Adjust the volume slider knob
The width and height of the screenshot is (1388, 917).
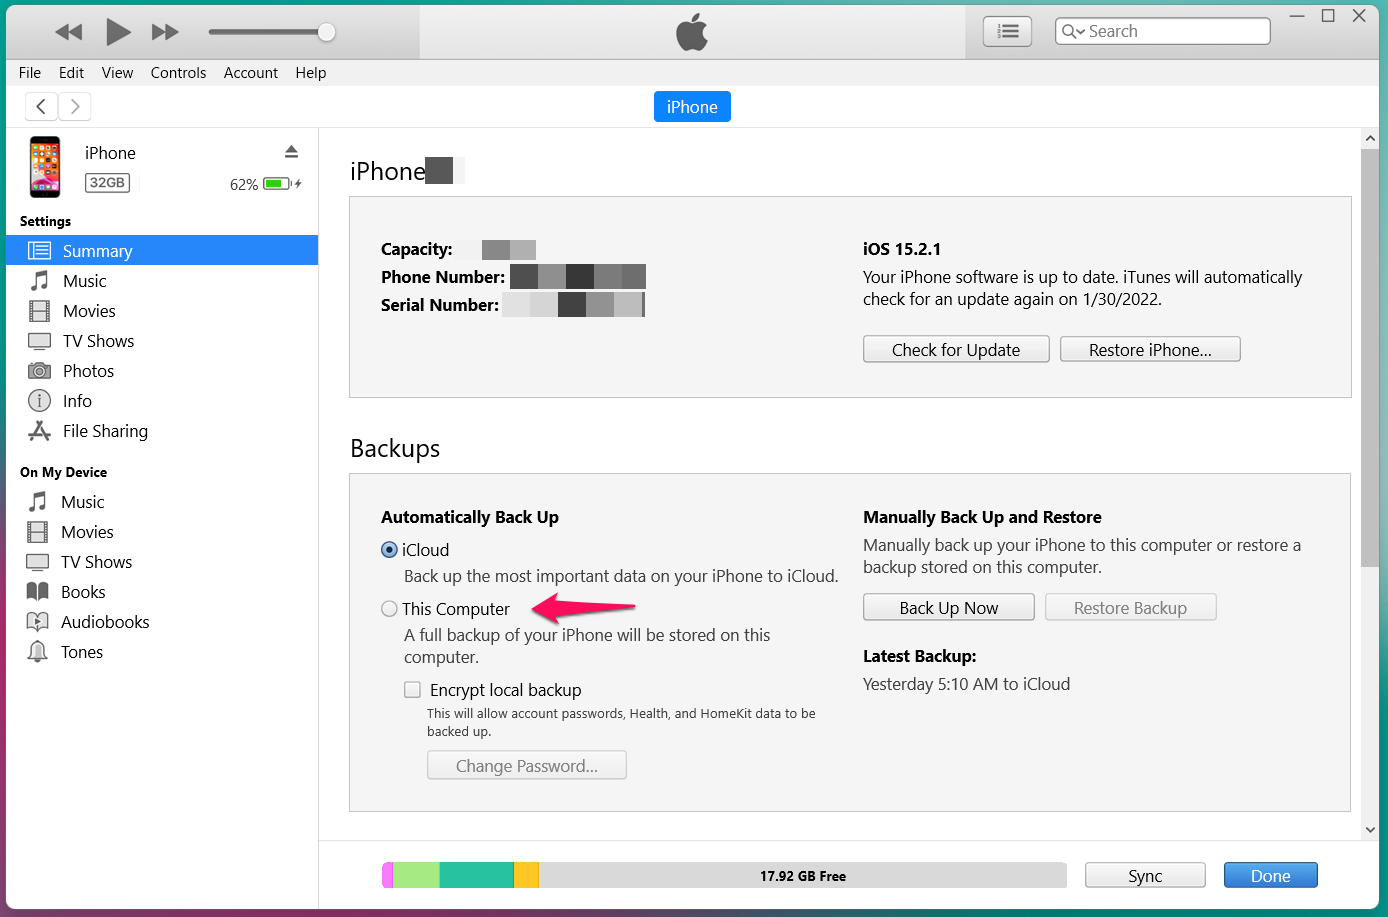click(326, 32)
